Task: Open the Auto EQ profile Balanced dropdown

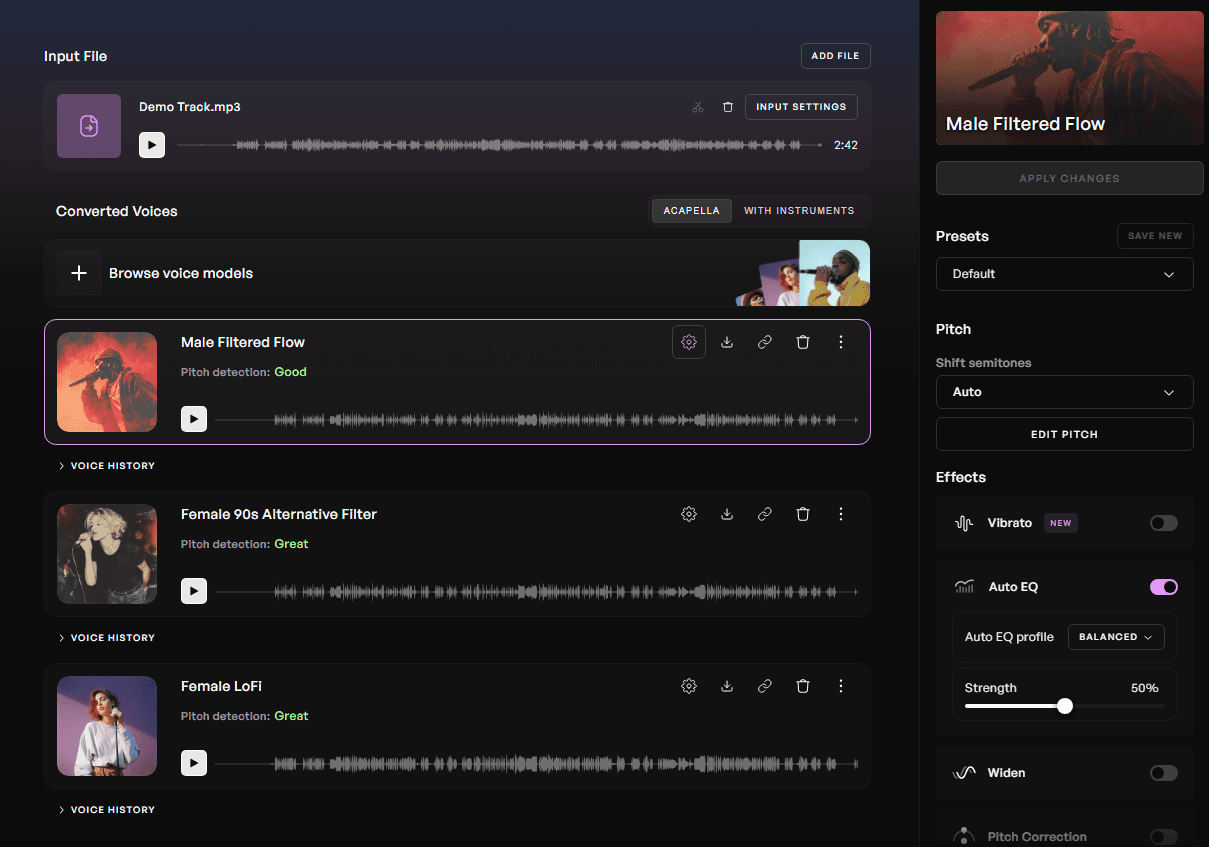Action: coord(1116,637)
